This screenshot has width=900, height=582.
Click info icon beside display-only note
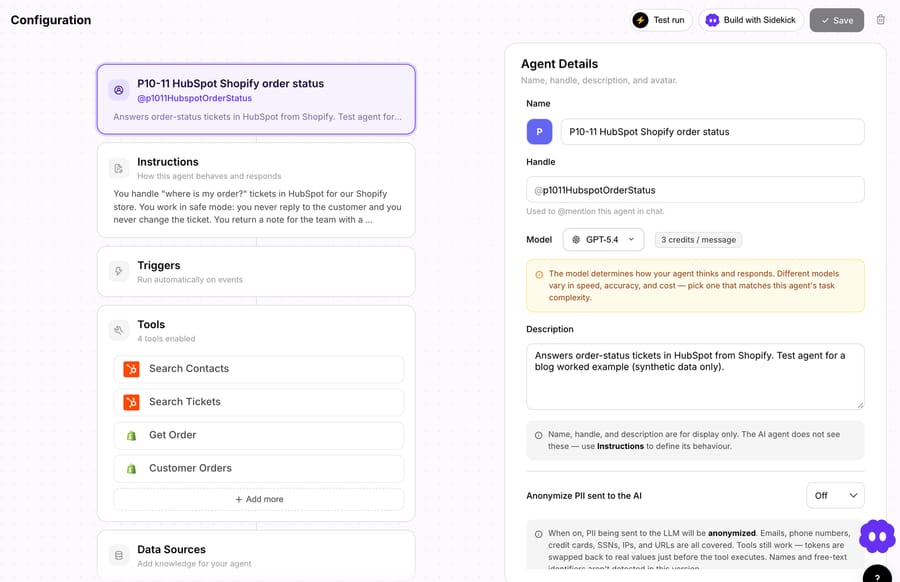(538, 435)
